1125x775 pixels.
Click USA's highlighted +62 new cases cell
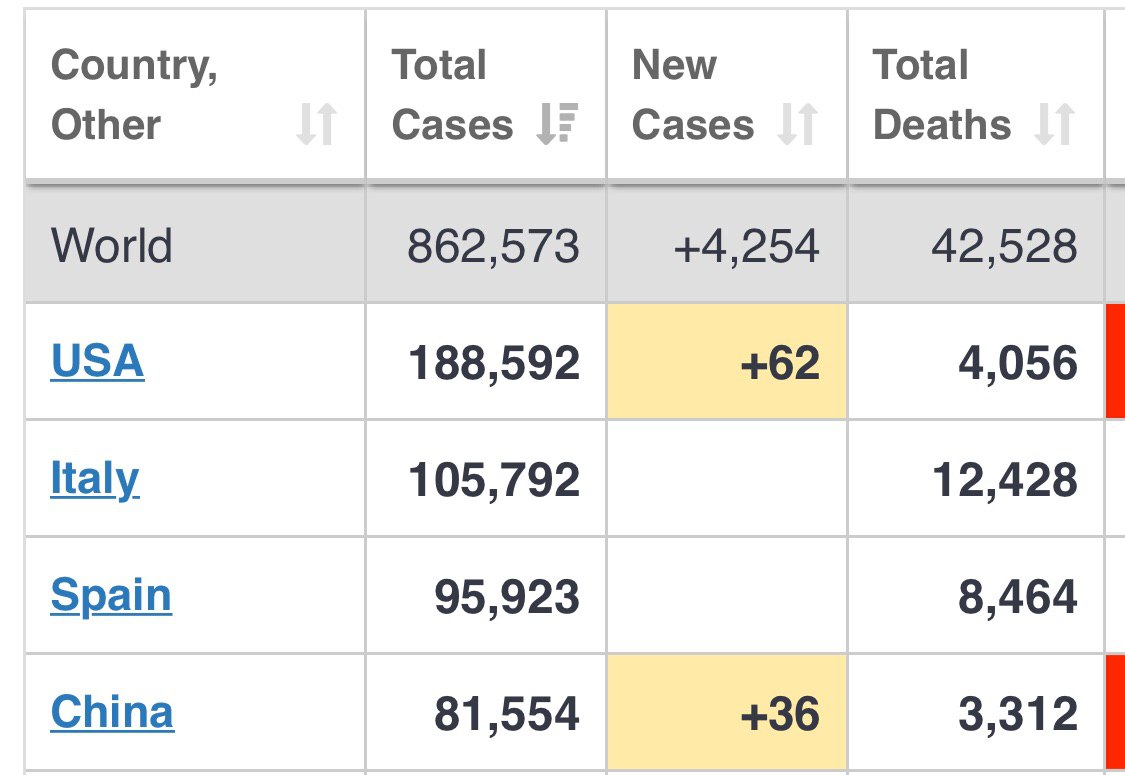click(727, 362)
